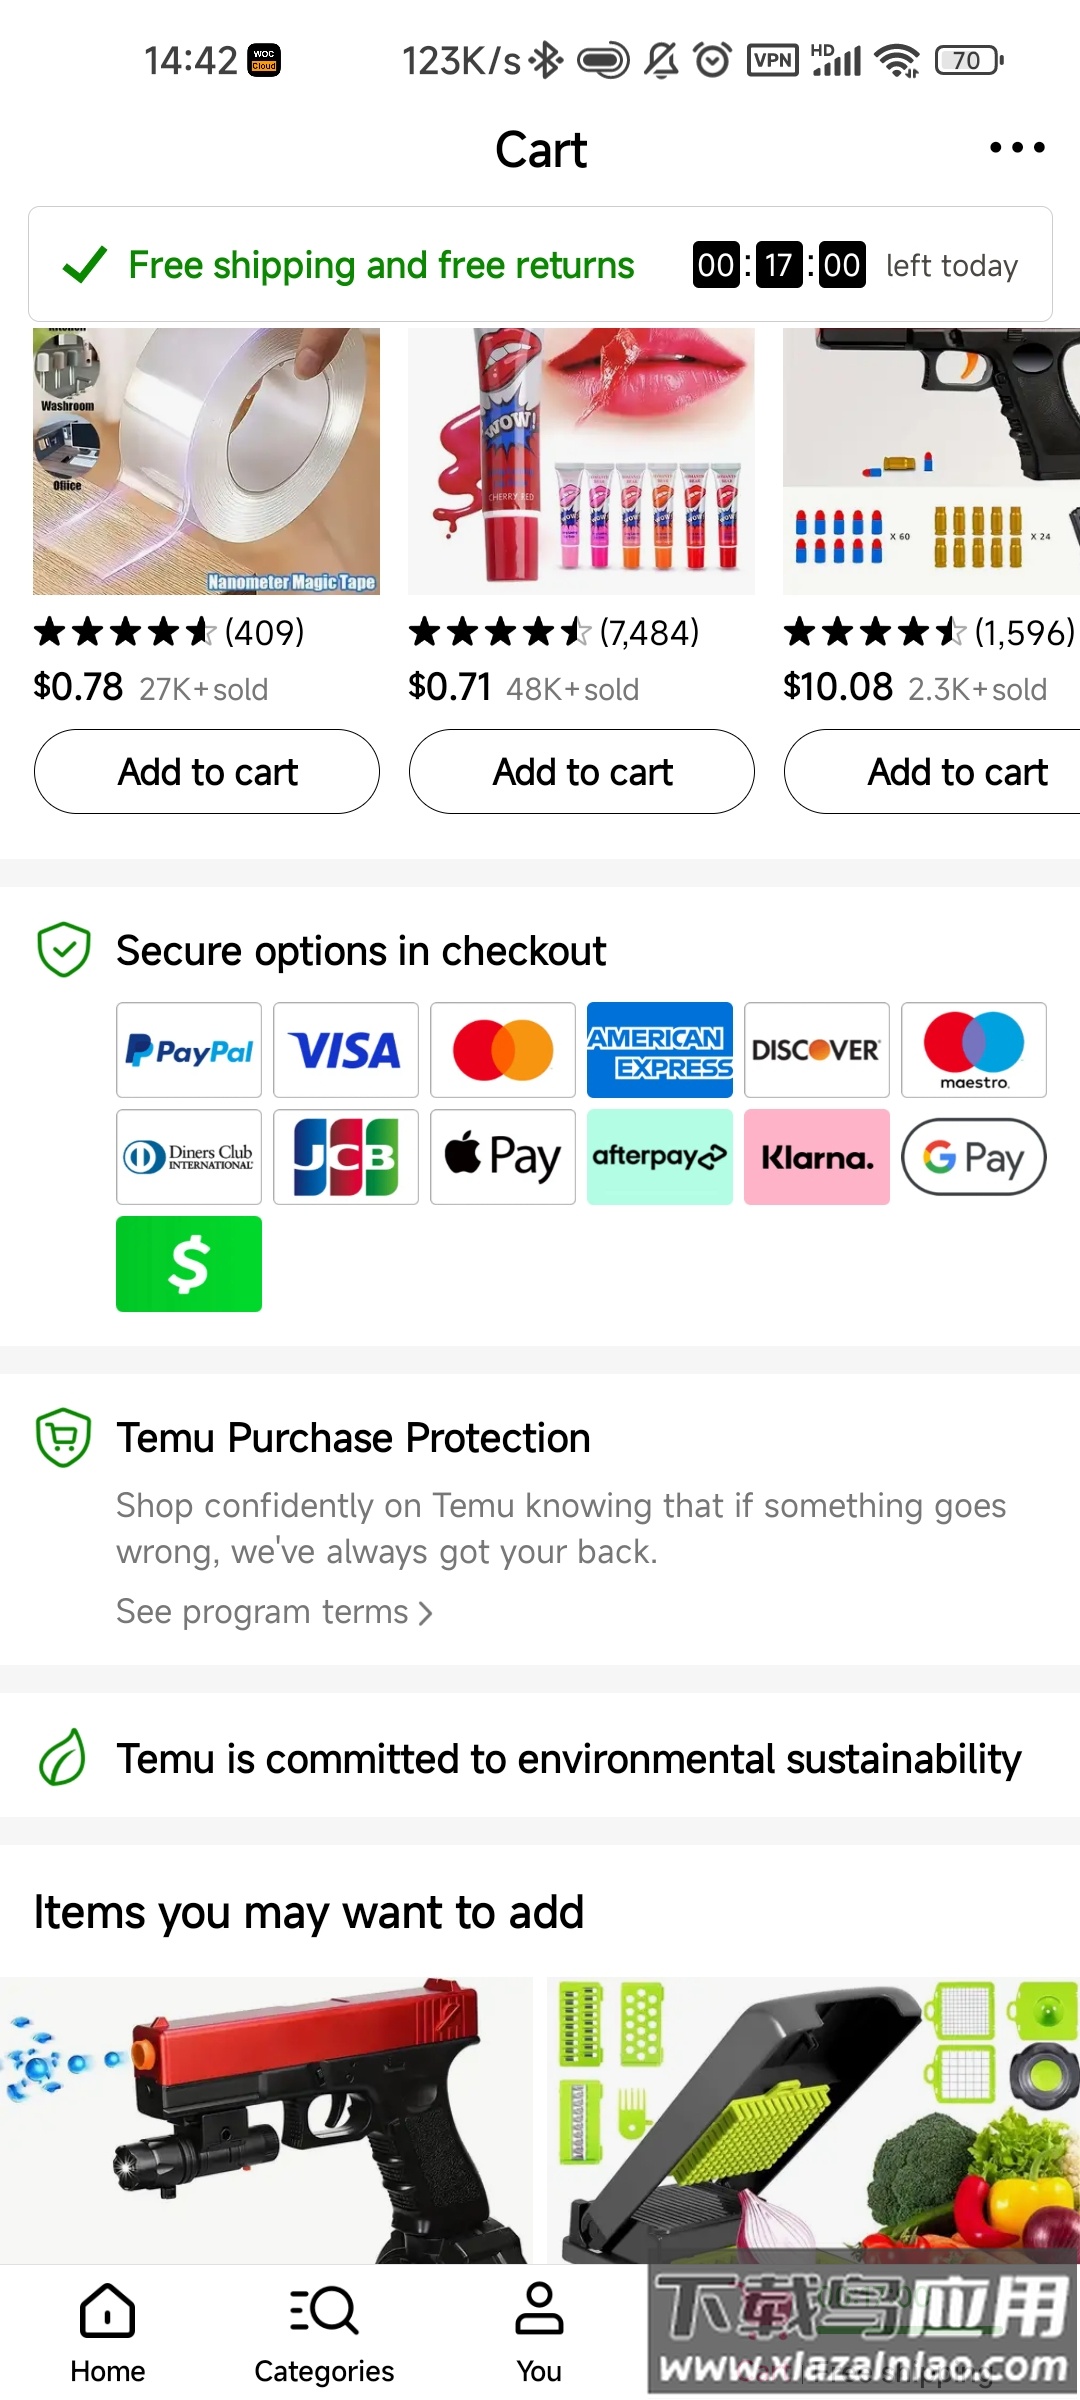Tap the American Express payment icon

coord(660,1050)
